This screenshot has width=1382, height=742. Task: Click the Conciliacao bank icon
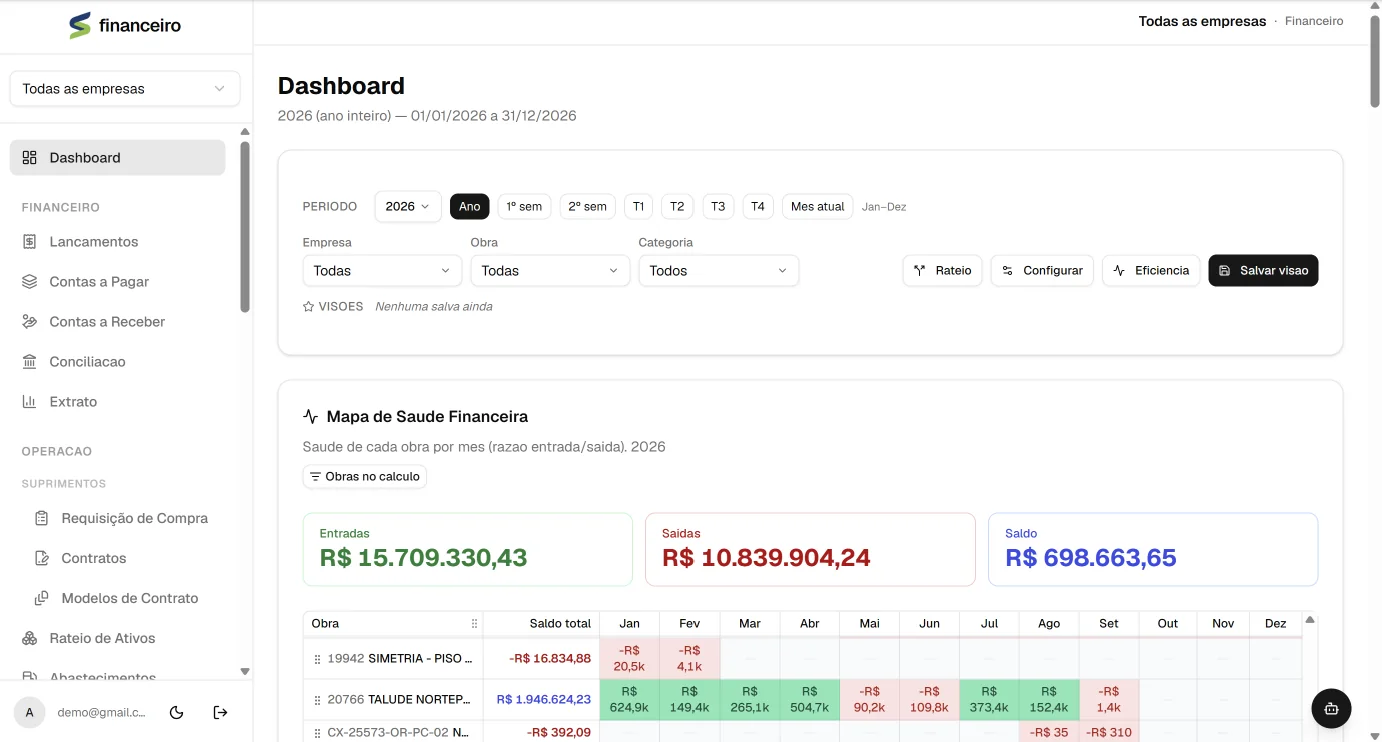click(30, 362)
